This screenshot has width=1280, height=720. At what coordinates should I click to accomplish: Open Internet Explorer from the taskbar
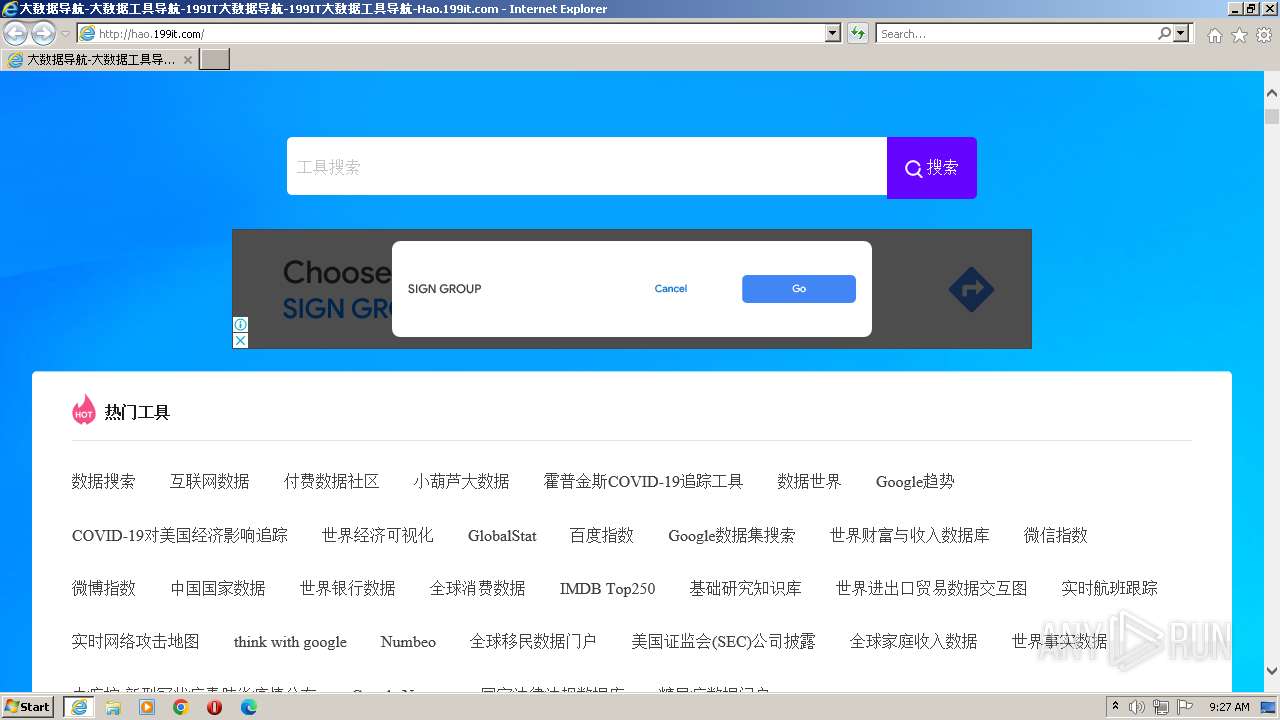79,707
